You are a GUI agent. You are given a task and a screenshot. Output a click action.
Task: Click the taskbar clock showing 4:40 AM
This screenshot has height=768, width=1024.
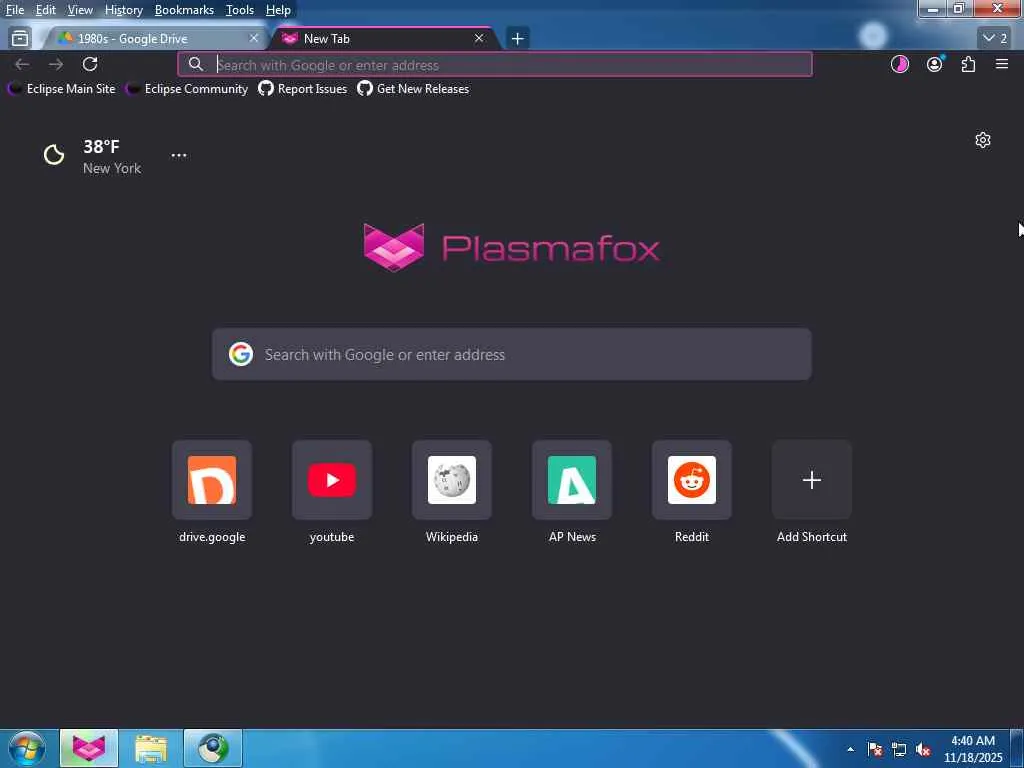[973, 749]
